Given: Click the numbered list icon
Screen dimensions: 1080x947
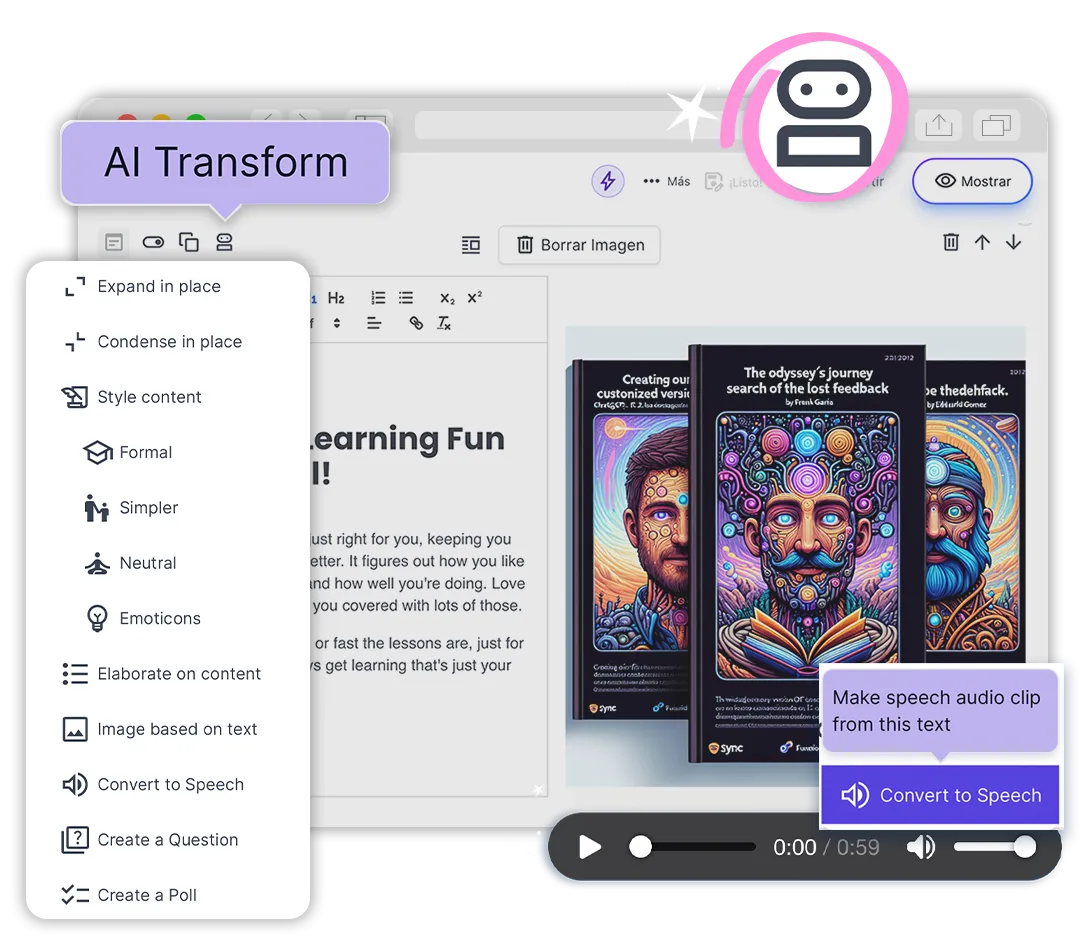Looking at the screenshot, I should [x=377, y=297].
